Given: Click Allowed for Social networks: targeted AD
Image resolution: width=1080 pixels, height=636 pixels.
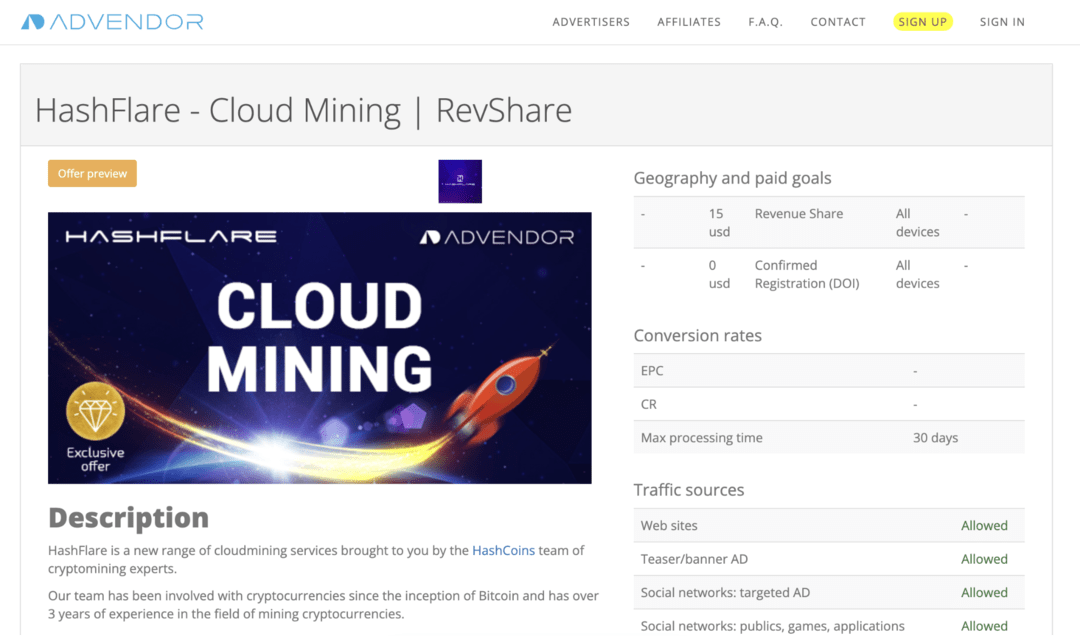Looking at the screenshot, I should click(x=984, y=592).
